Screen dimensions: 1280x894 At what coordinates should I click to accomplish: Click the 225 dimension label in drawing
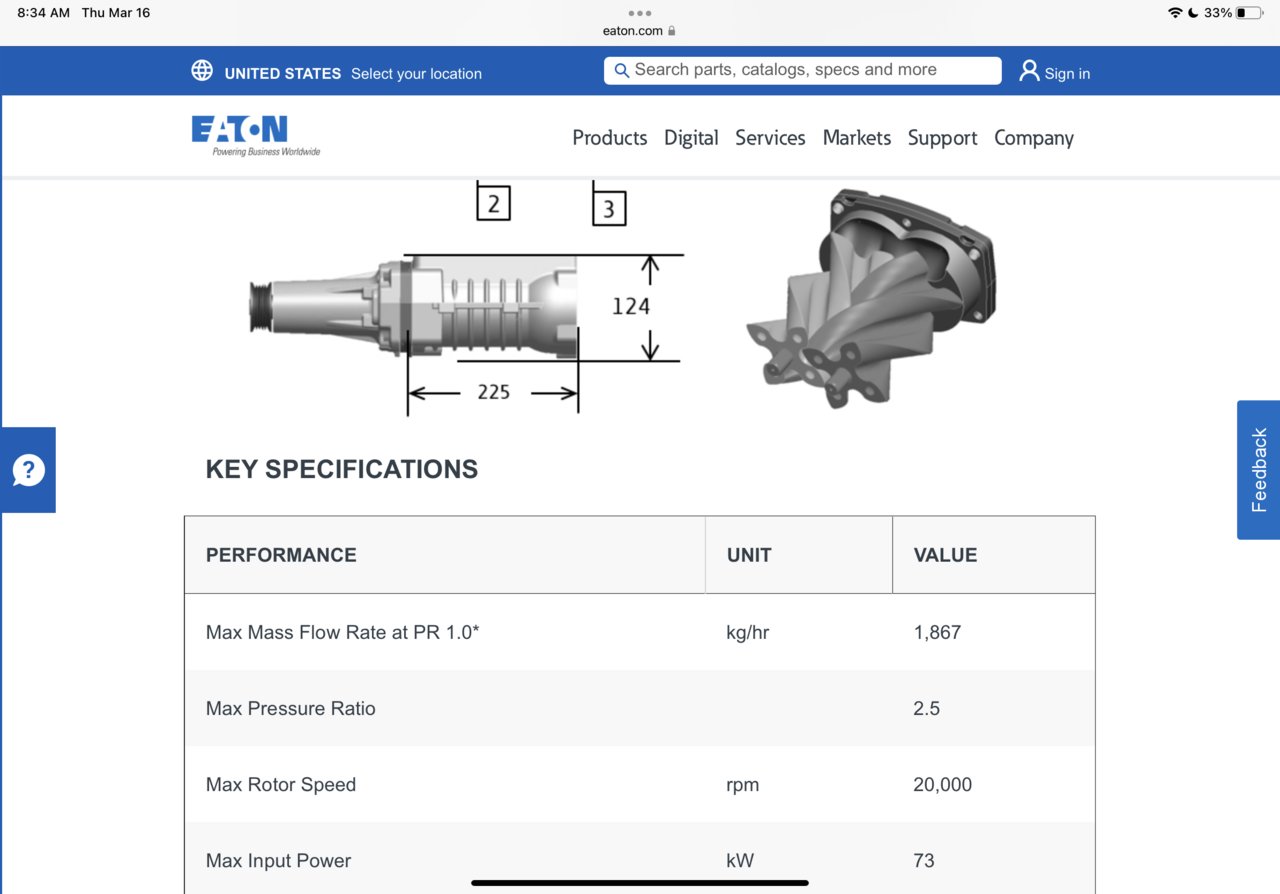tap(493, 392)
